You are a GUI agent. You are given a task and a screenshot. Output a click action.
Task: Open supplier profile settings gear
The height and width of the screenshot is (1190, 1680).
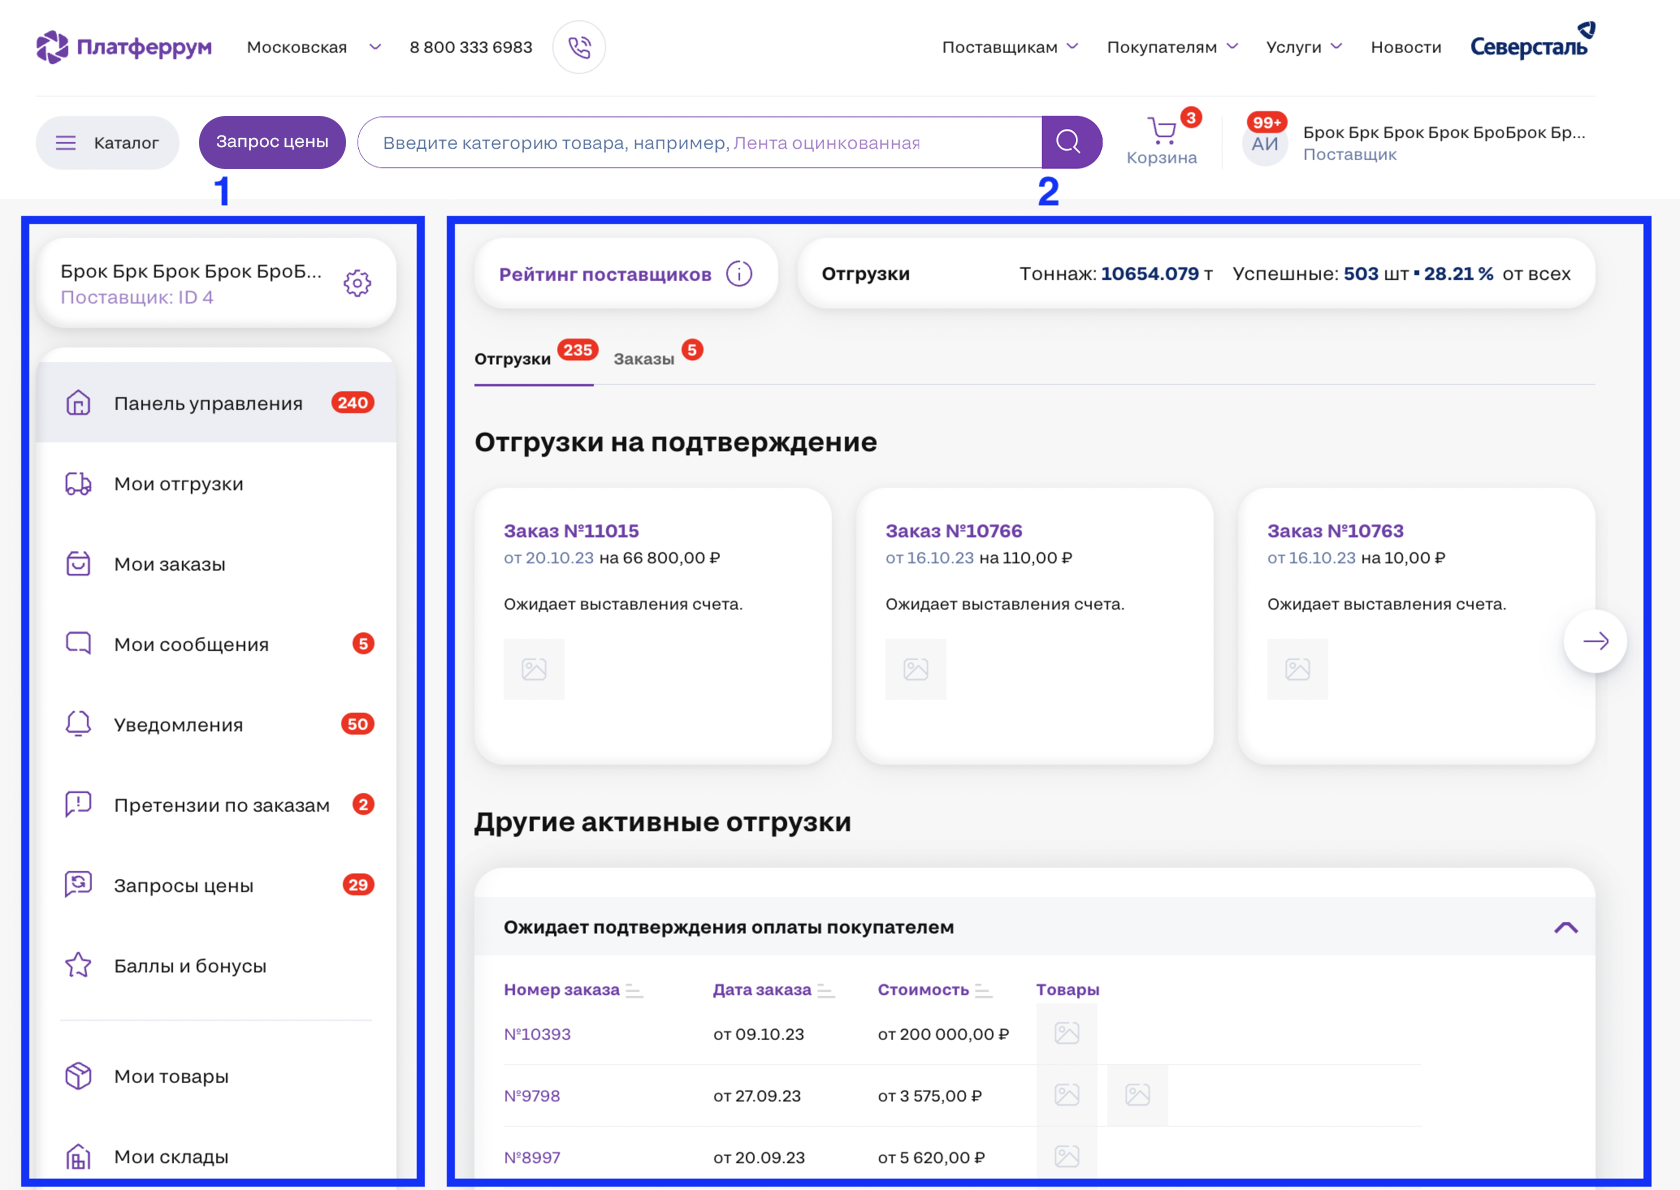tap(357, 283)
